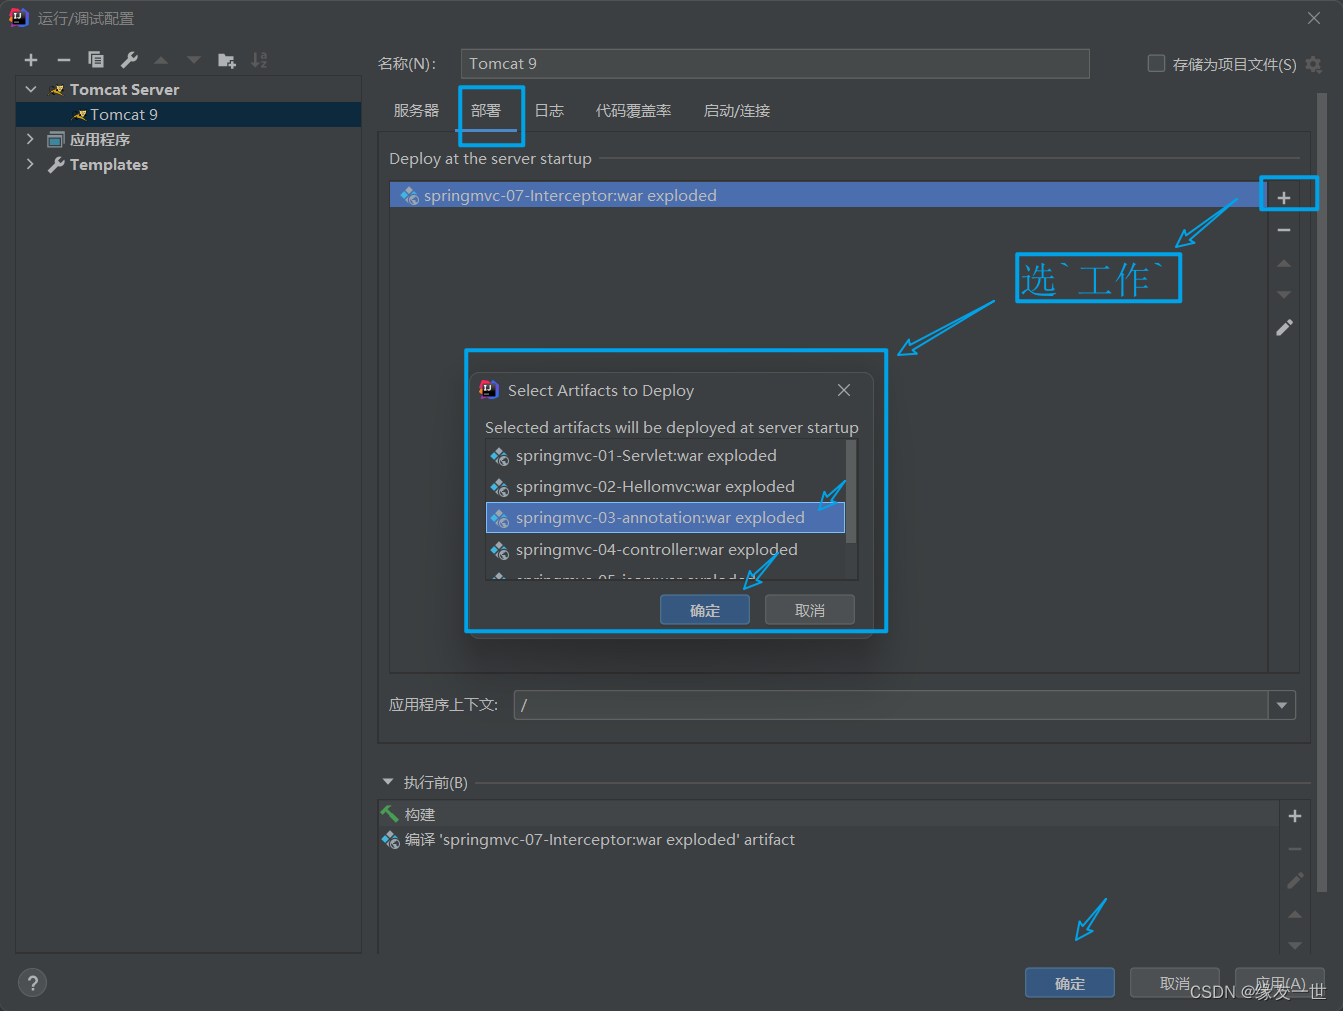Edit deployed artifact with pencil icon
Image resolution: width=1343 pixels, height=1011 pixels.
click(x=1284, y=328)
